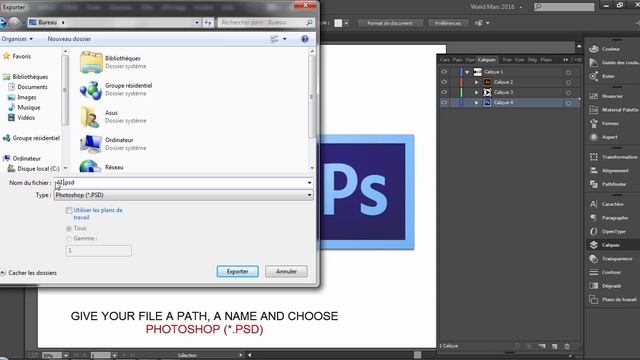The image size is (640, 360).
Task: Click the create new layer icon
Action: (554, 346)
